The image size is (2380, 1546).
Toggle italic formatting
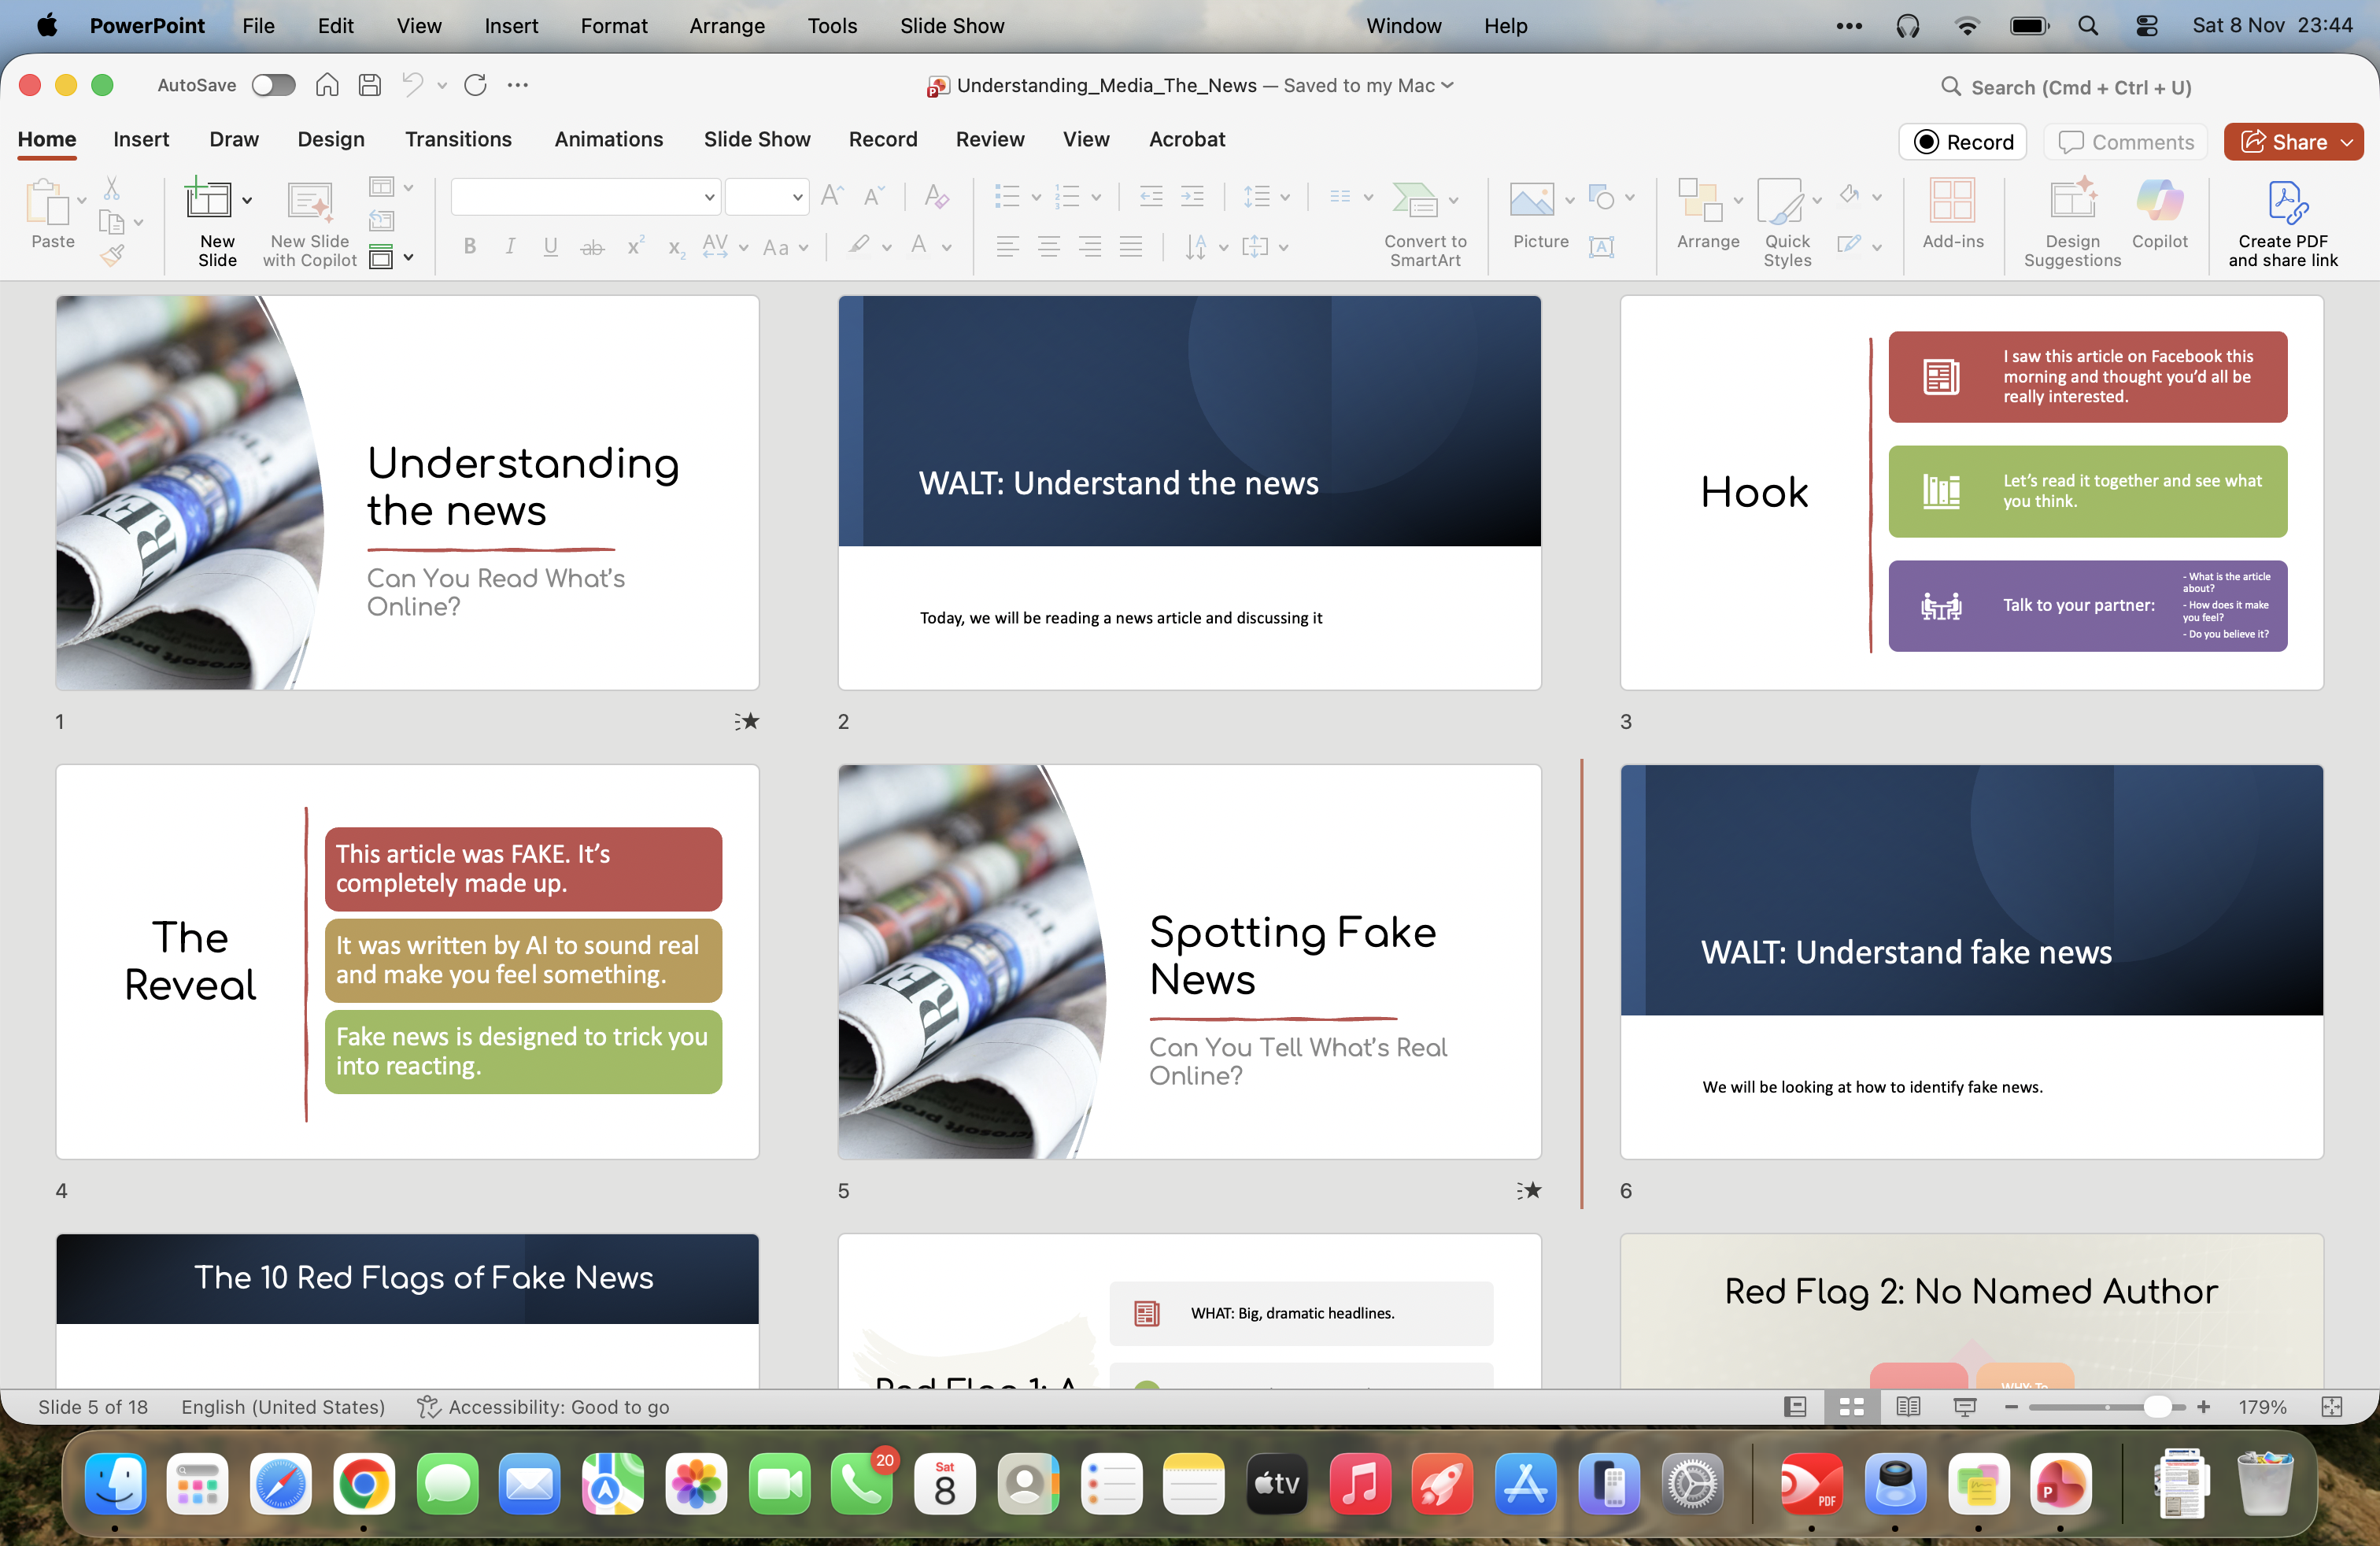pyautogui.click(x=510, y=247)
